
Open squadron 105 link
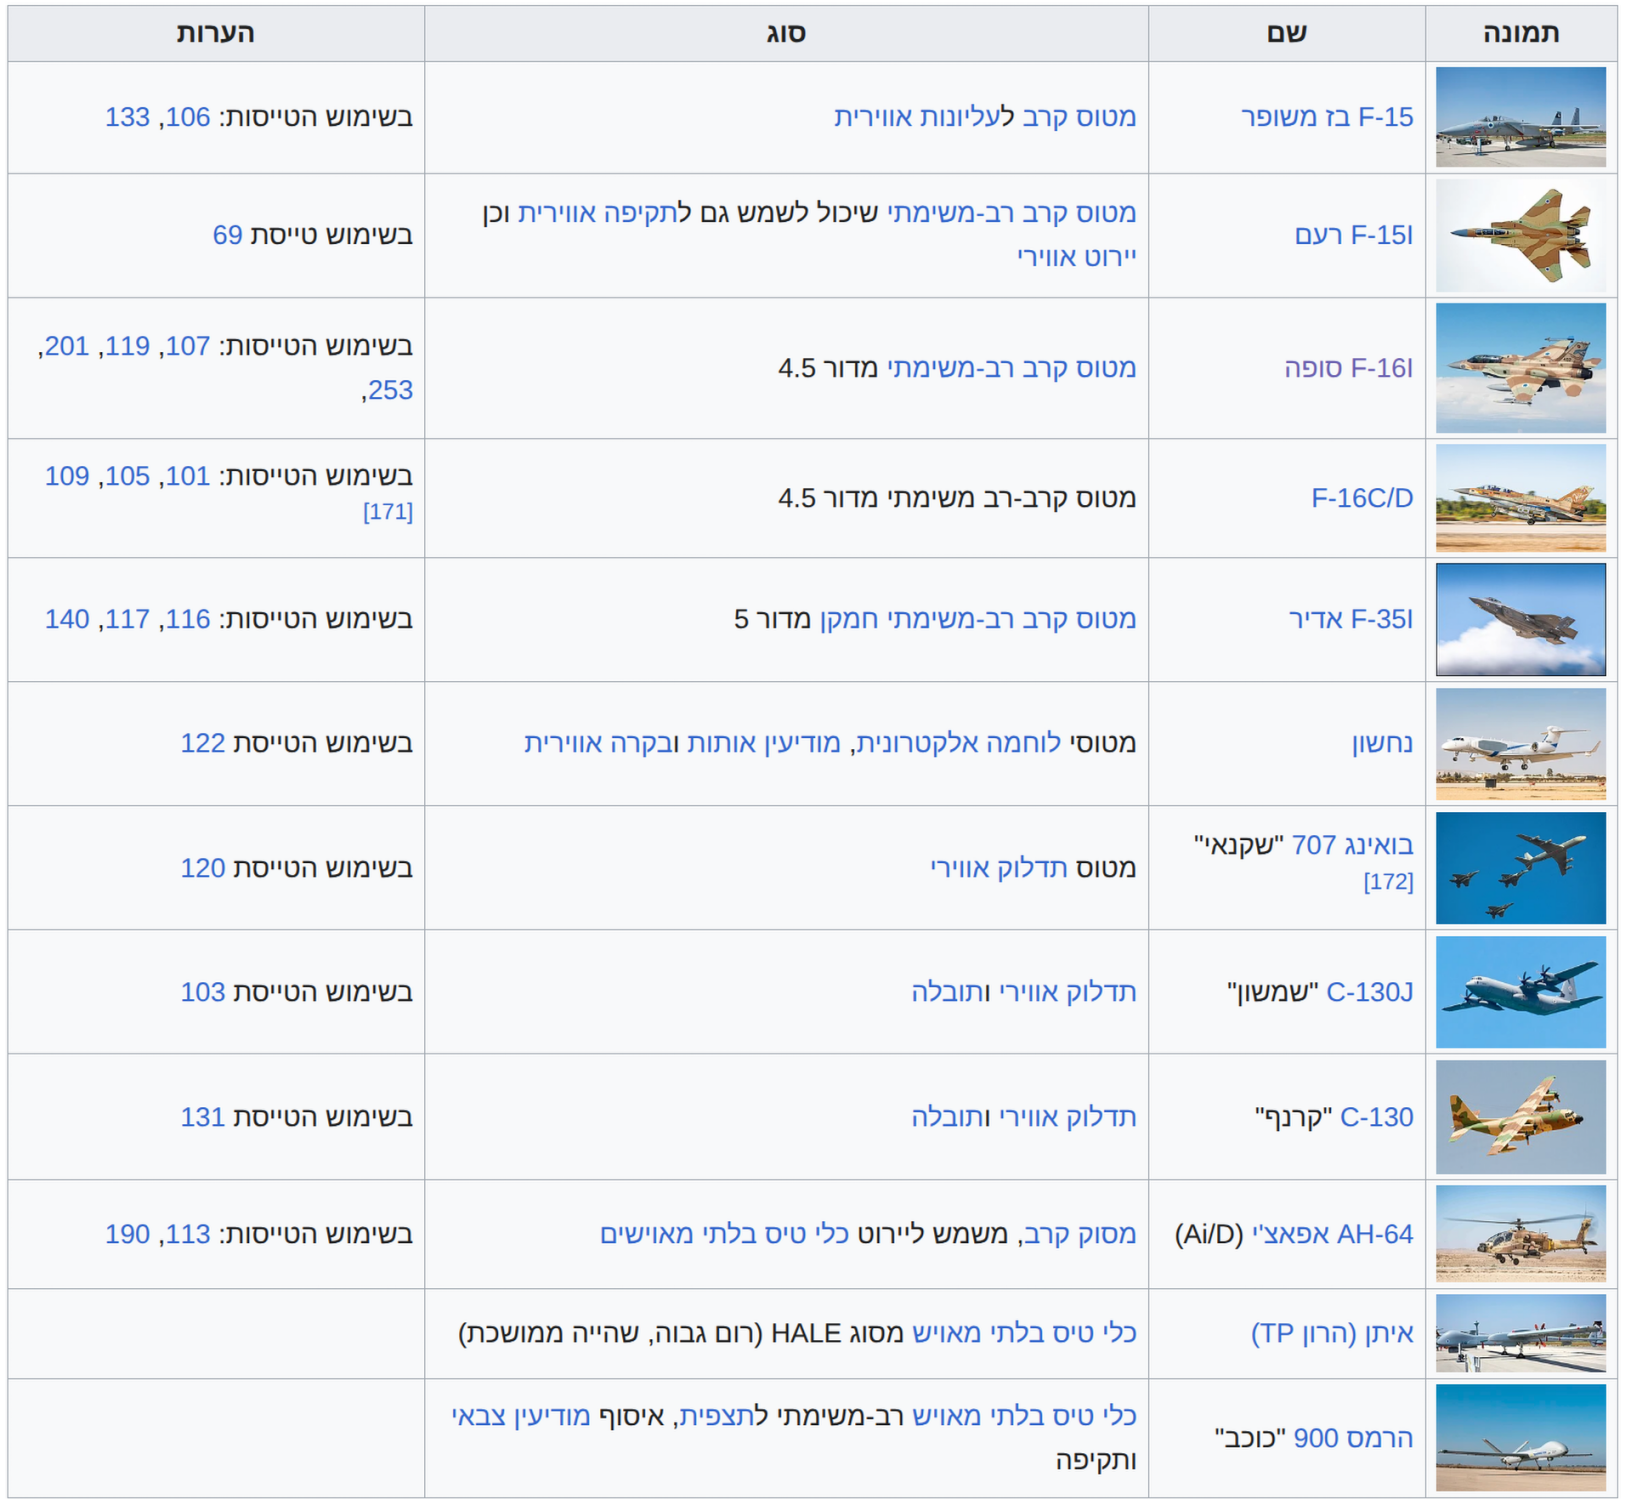tap(127, 476)
